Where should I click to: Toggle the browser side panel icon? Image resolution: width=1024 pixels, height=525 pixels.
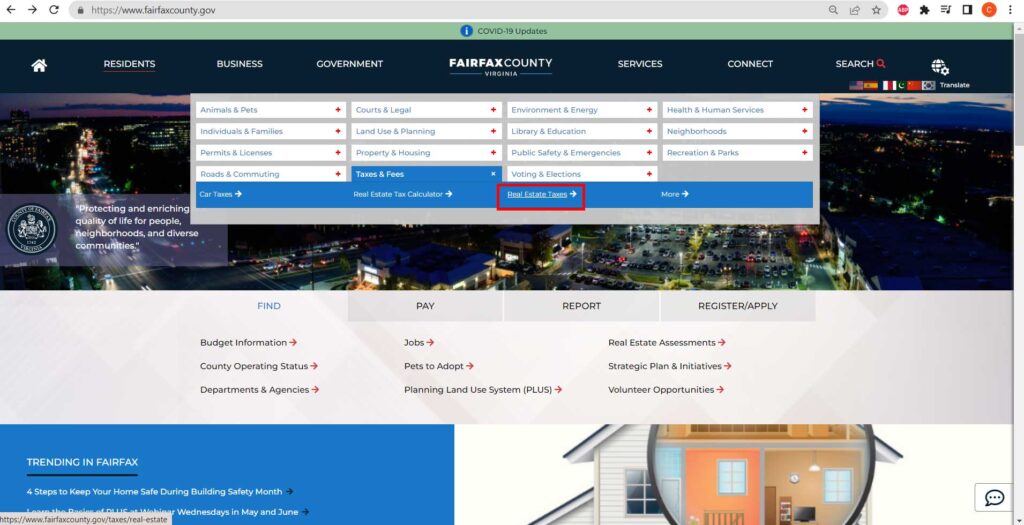[967, 10]
